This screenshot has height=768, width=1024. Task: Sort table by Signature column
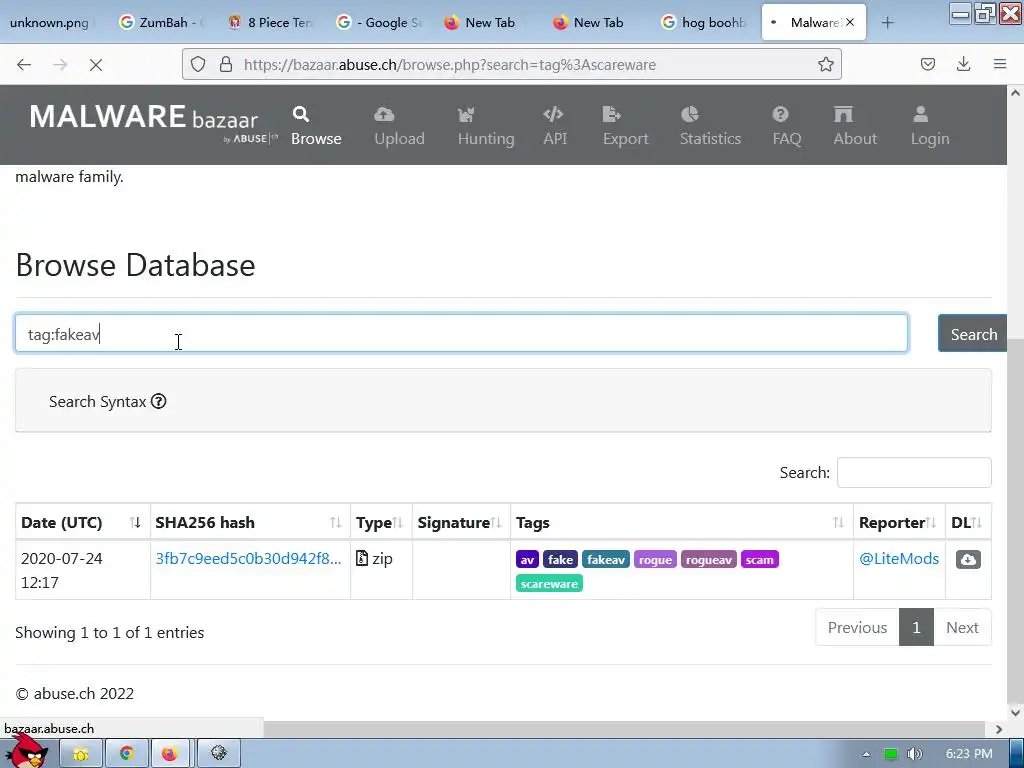pyautogui.click(x=461, y=522)
